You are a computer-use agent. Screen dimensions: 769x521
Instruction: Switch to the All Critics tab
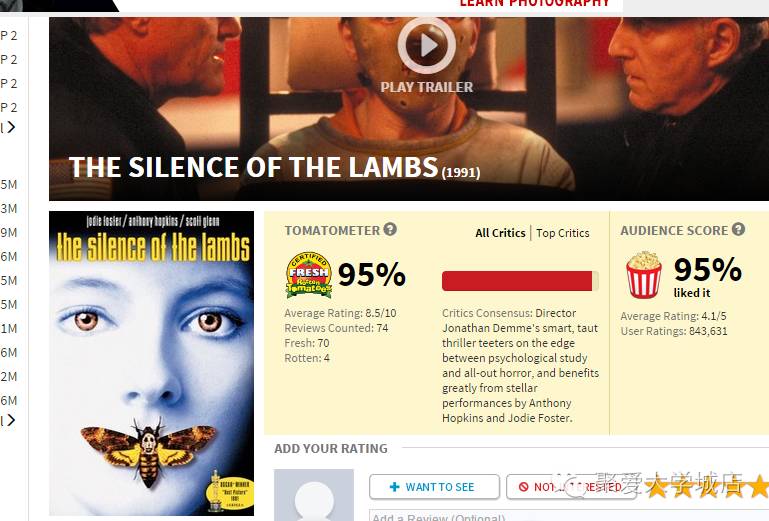[500, 233]
